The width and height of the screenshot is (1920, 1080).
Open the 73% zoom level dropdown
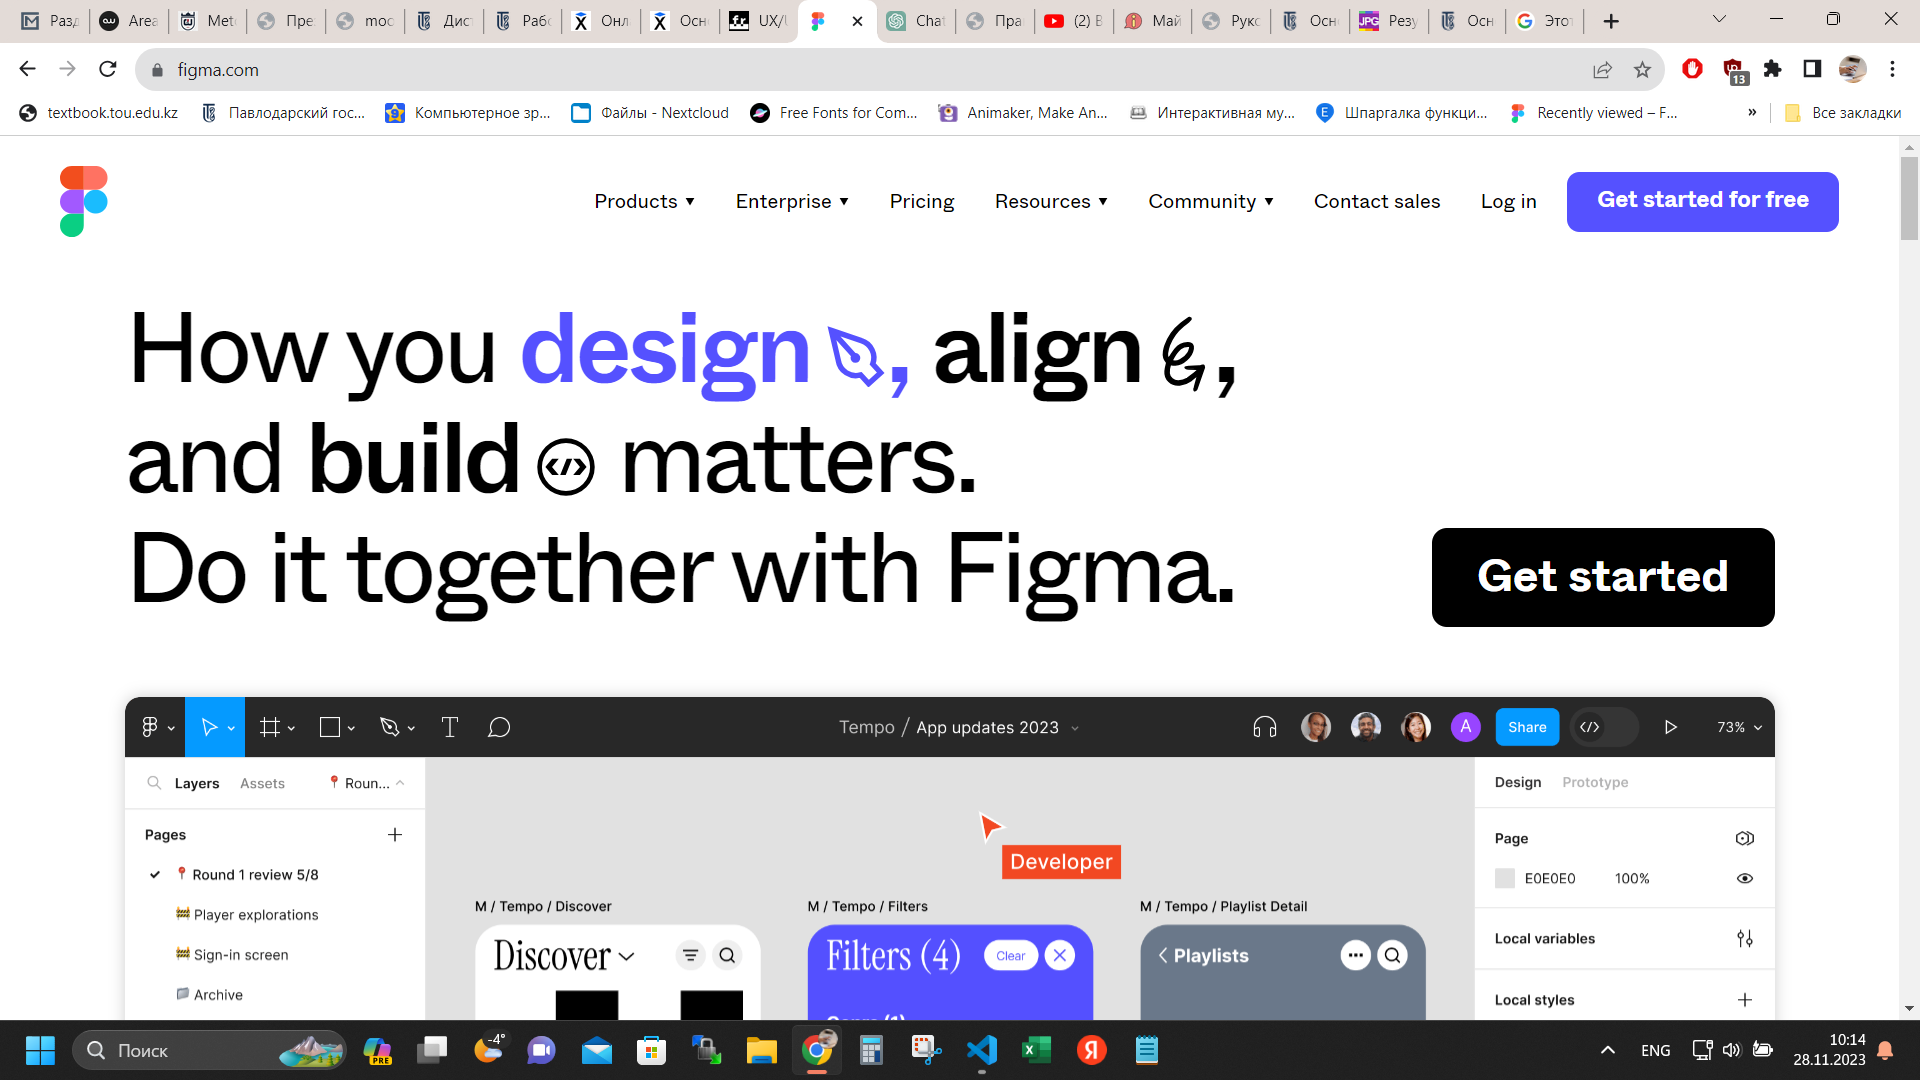tap(1739, 727)
